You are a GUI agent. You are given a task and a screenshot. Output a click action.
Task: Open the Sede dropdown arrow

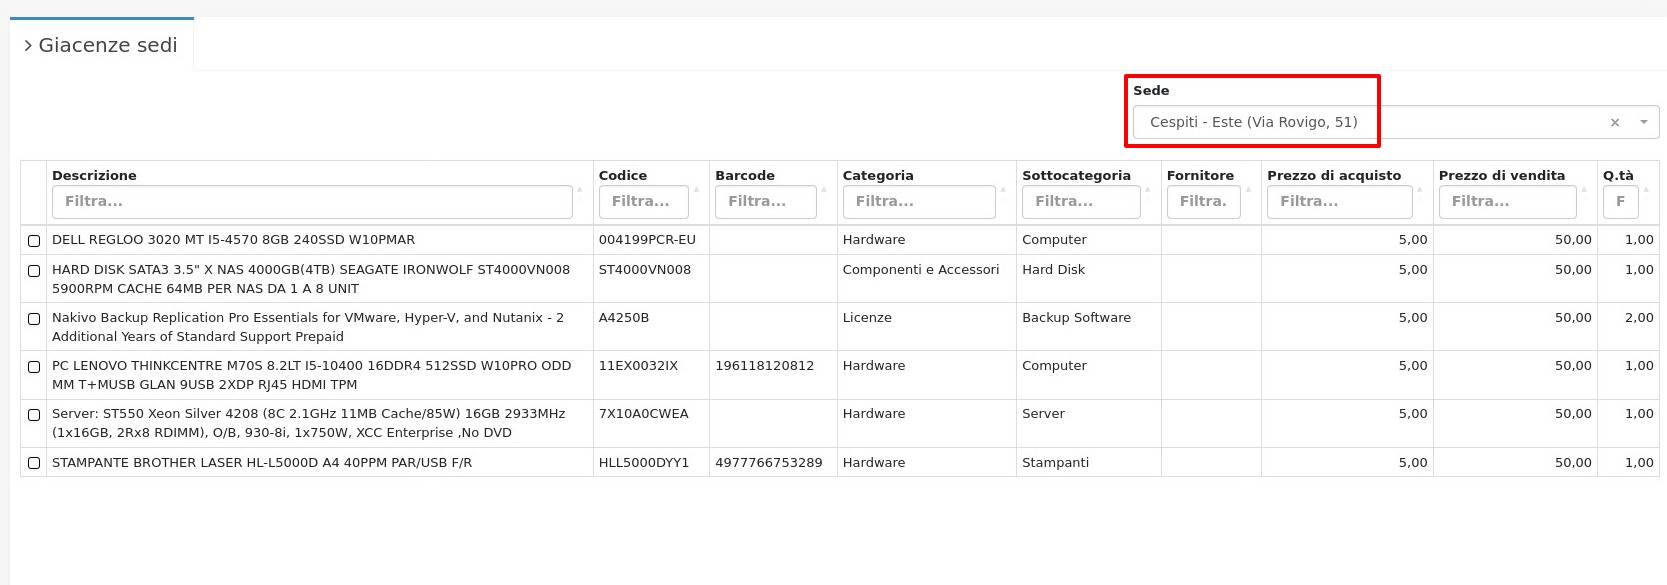pyautogui.click(x=1643, y=122)
